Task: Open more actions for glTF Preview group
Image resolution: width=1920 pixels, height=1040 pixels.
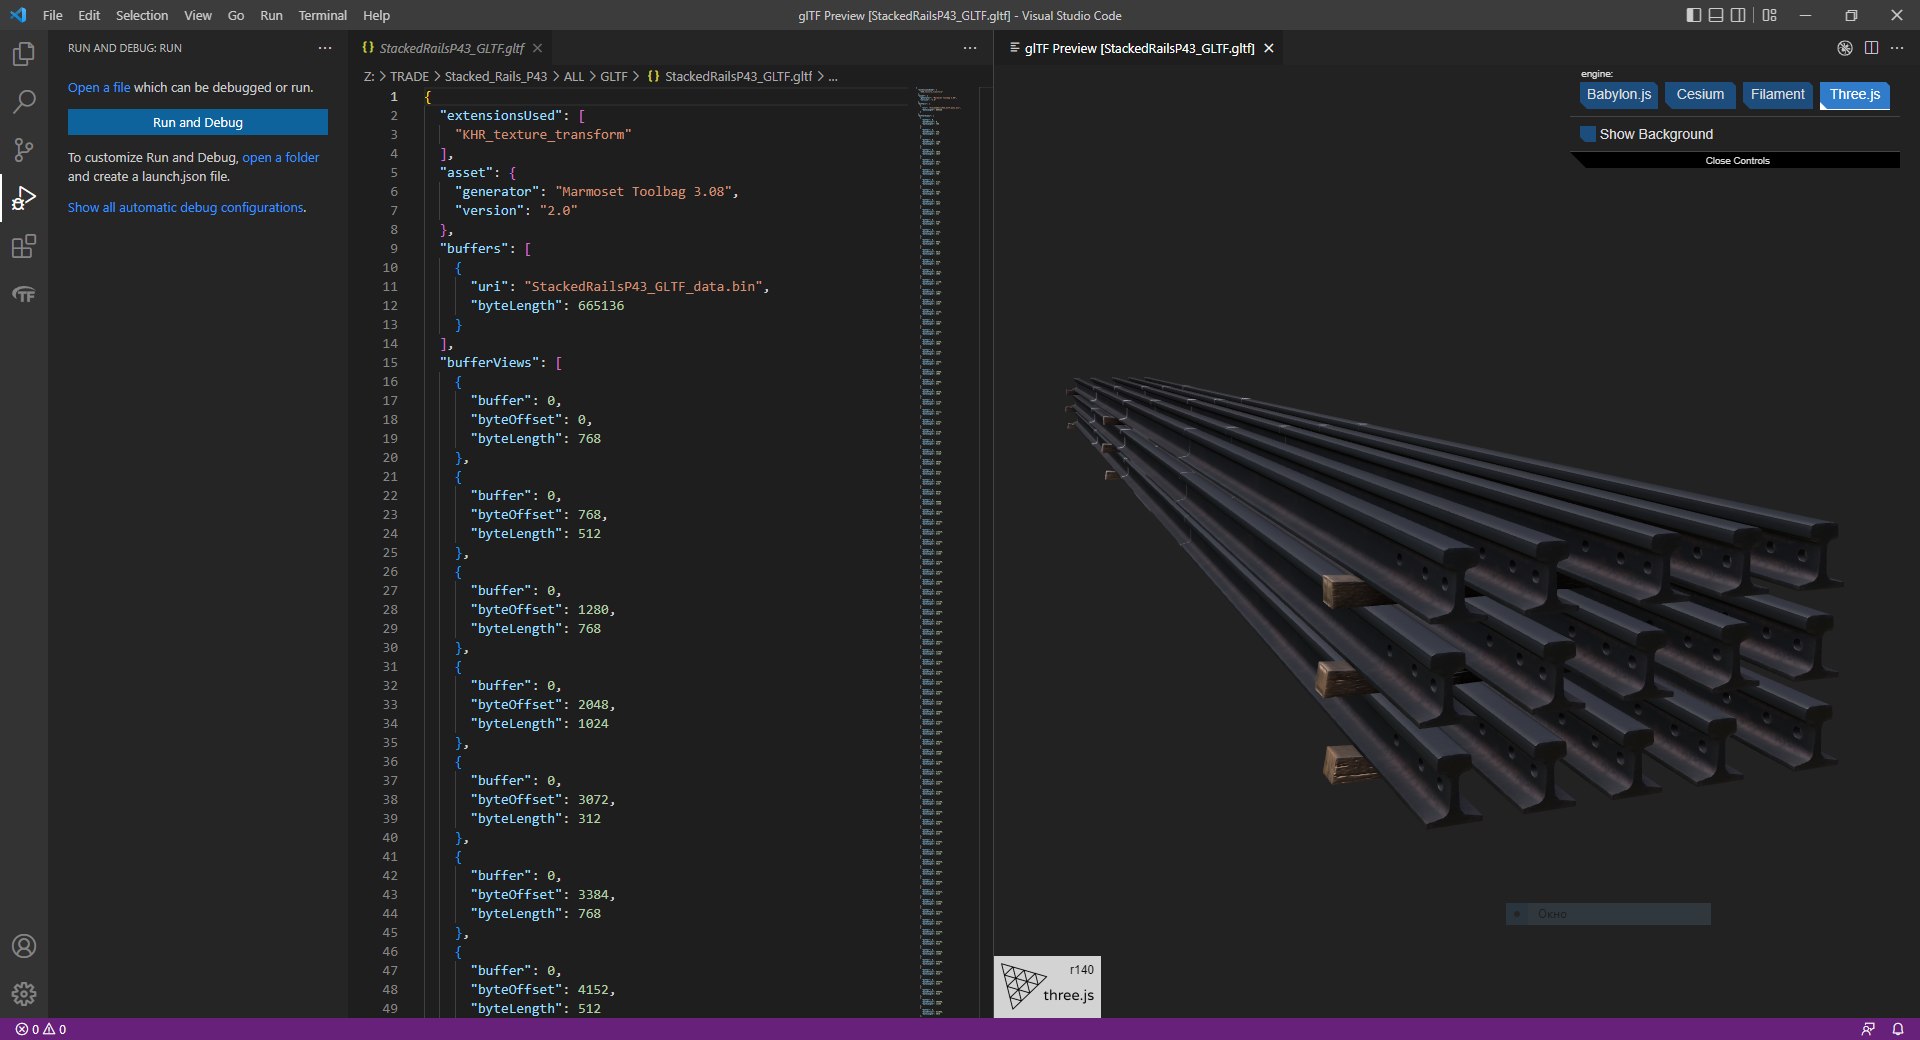Action: (1897, 48)
